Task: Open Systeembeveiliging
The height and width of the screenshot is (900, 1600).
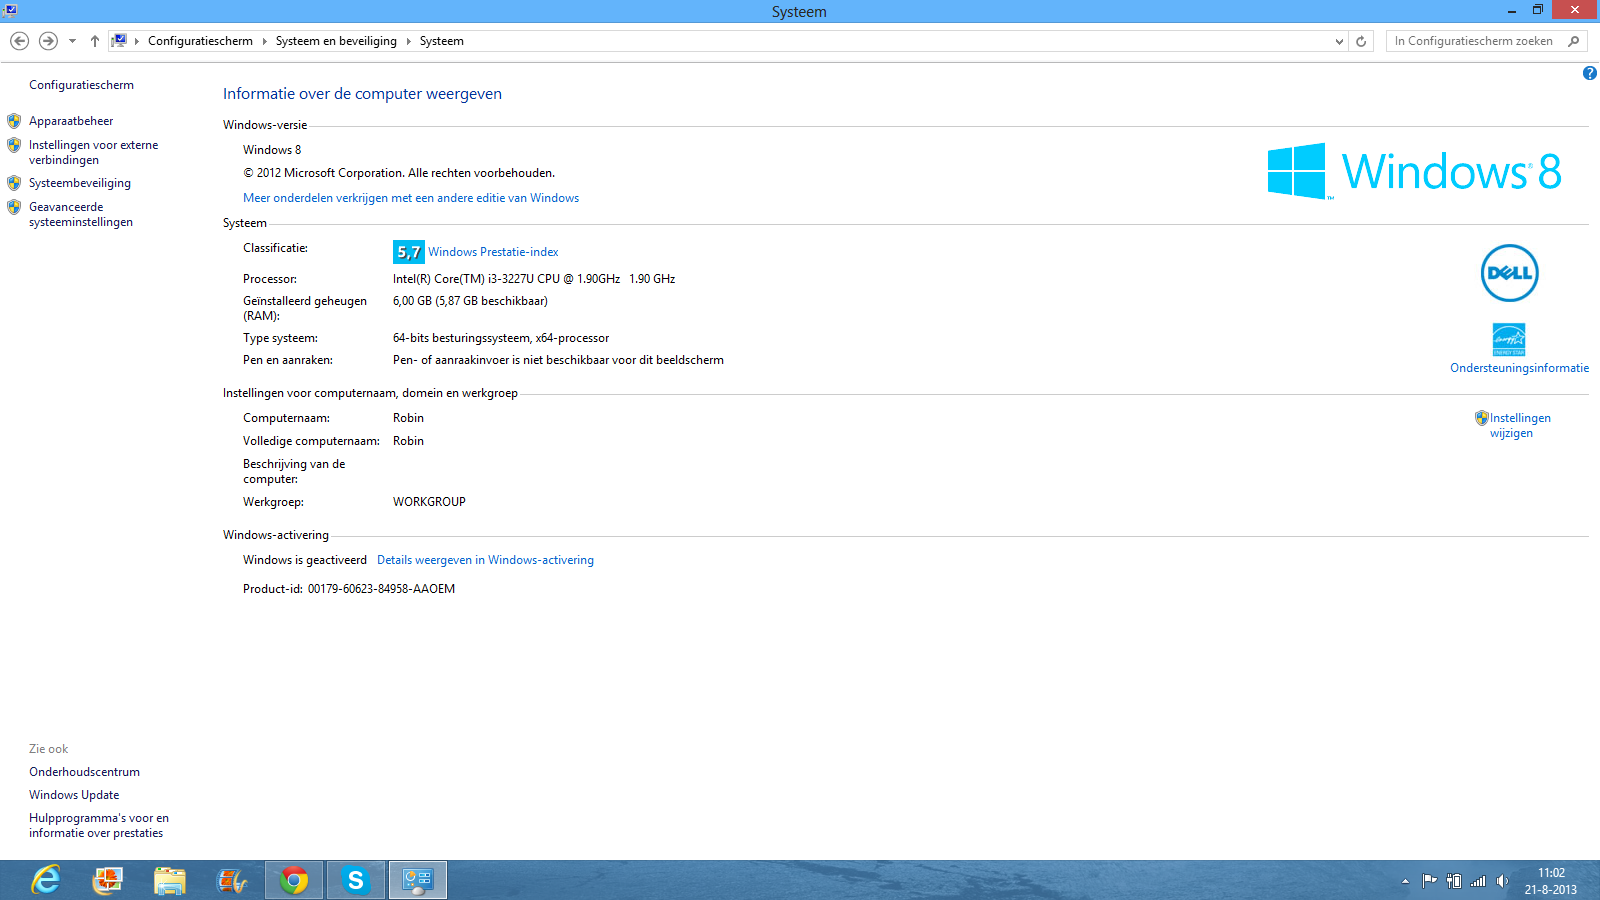Action: tap(80, 183)
